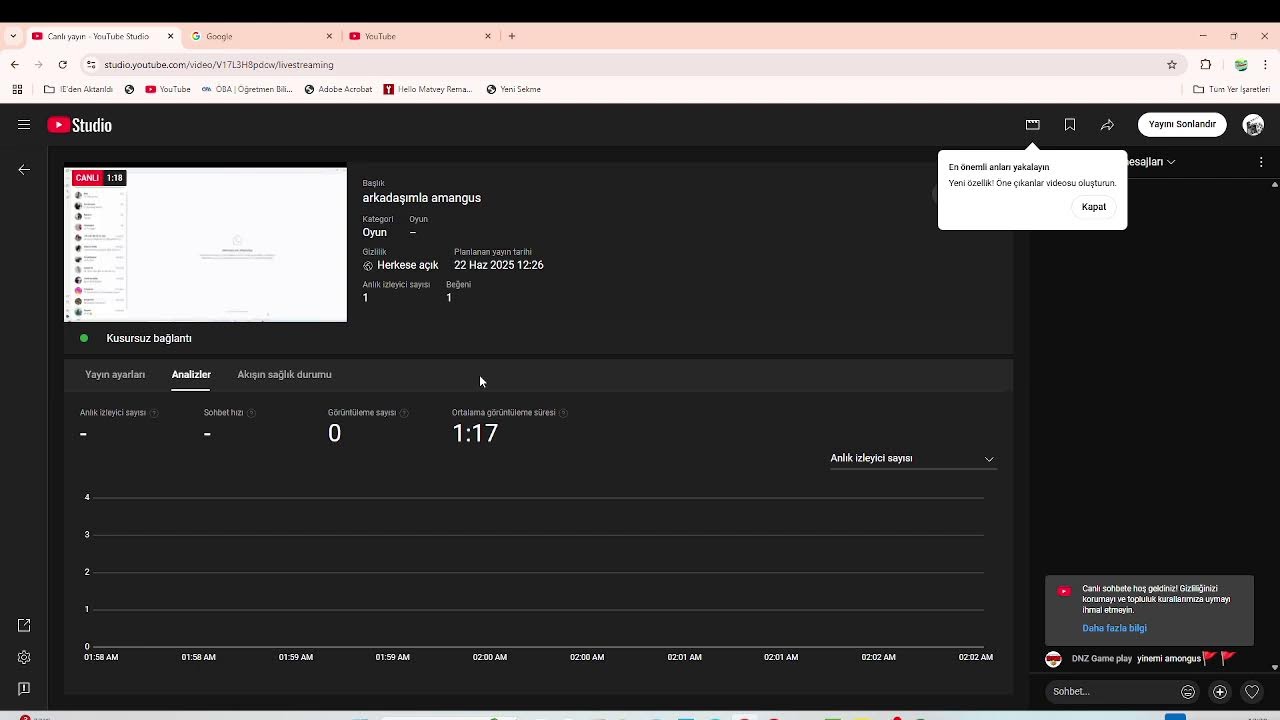
Task: Open the settings gear in left sidebar
Action: click(x=24, y=657)
